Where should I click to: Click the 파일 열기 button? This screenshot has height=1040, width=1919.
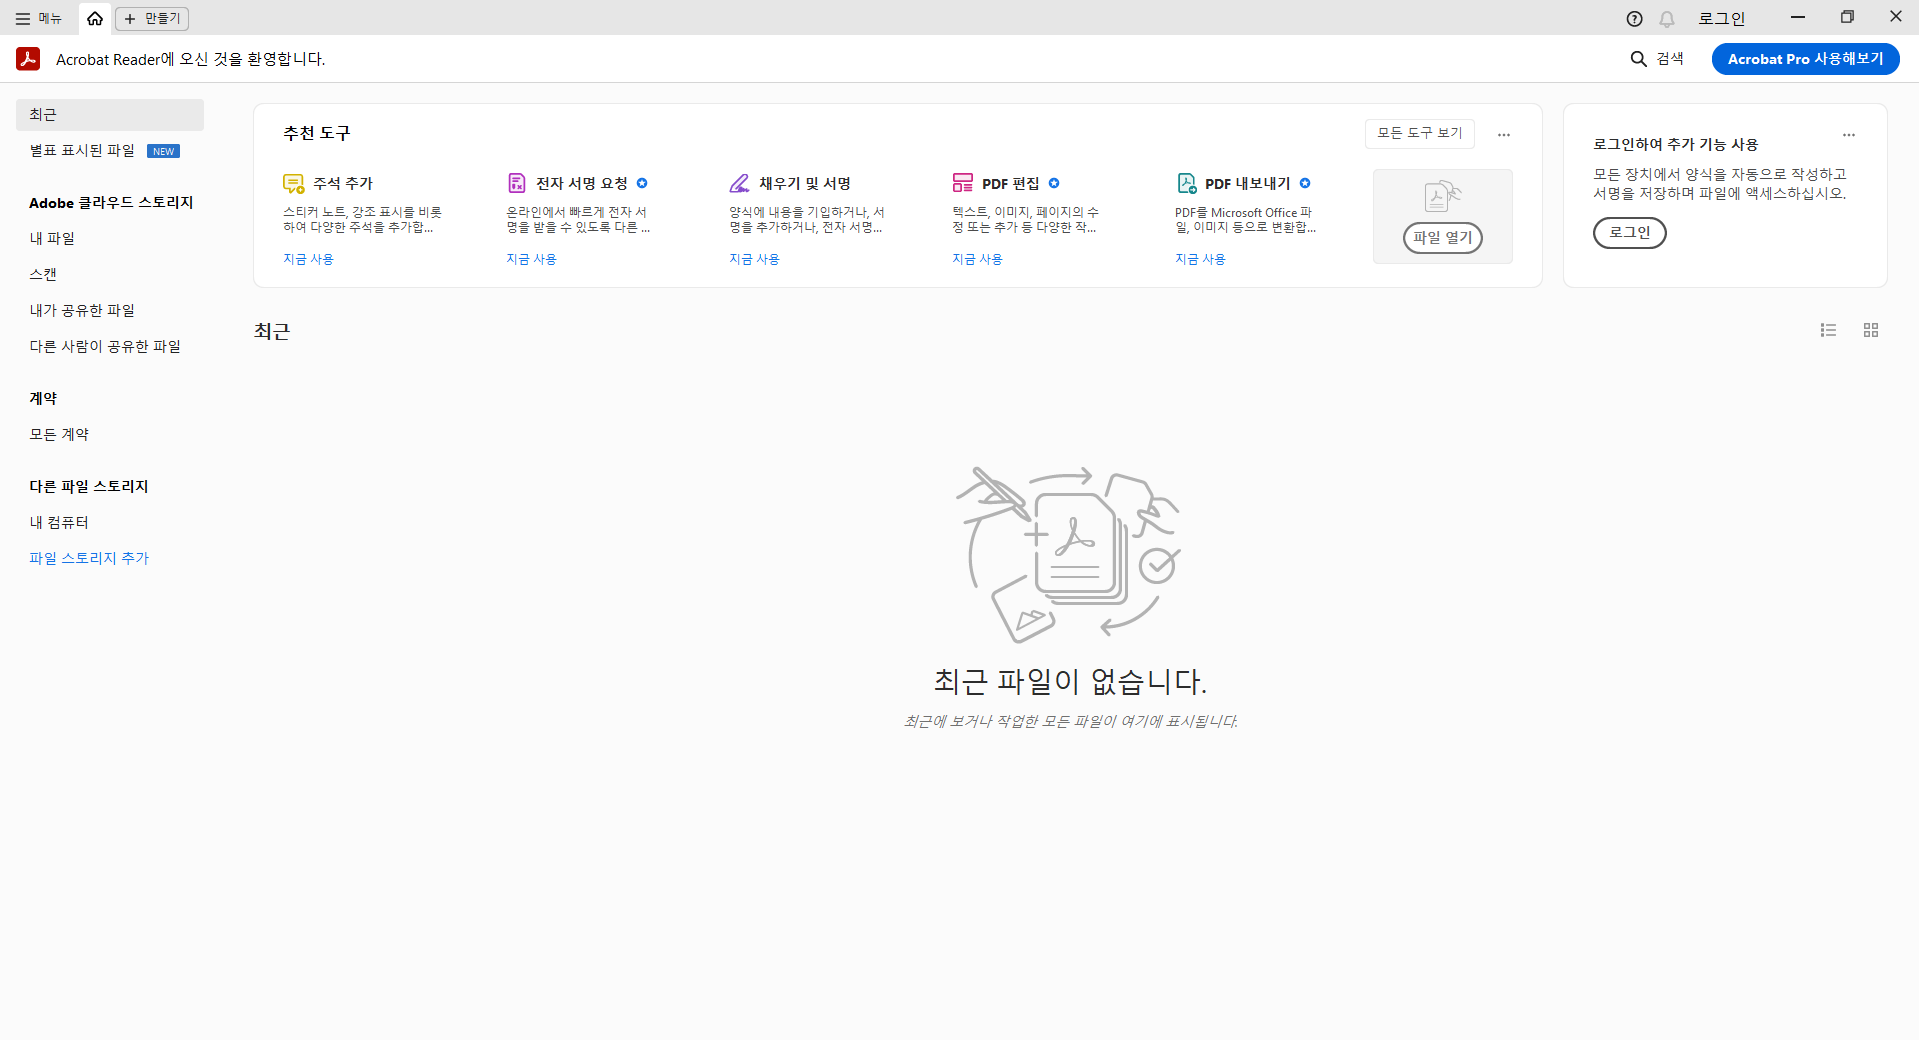(x=1442, y=238)
